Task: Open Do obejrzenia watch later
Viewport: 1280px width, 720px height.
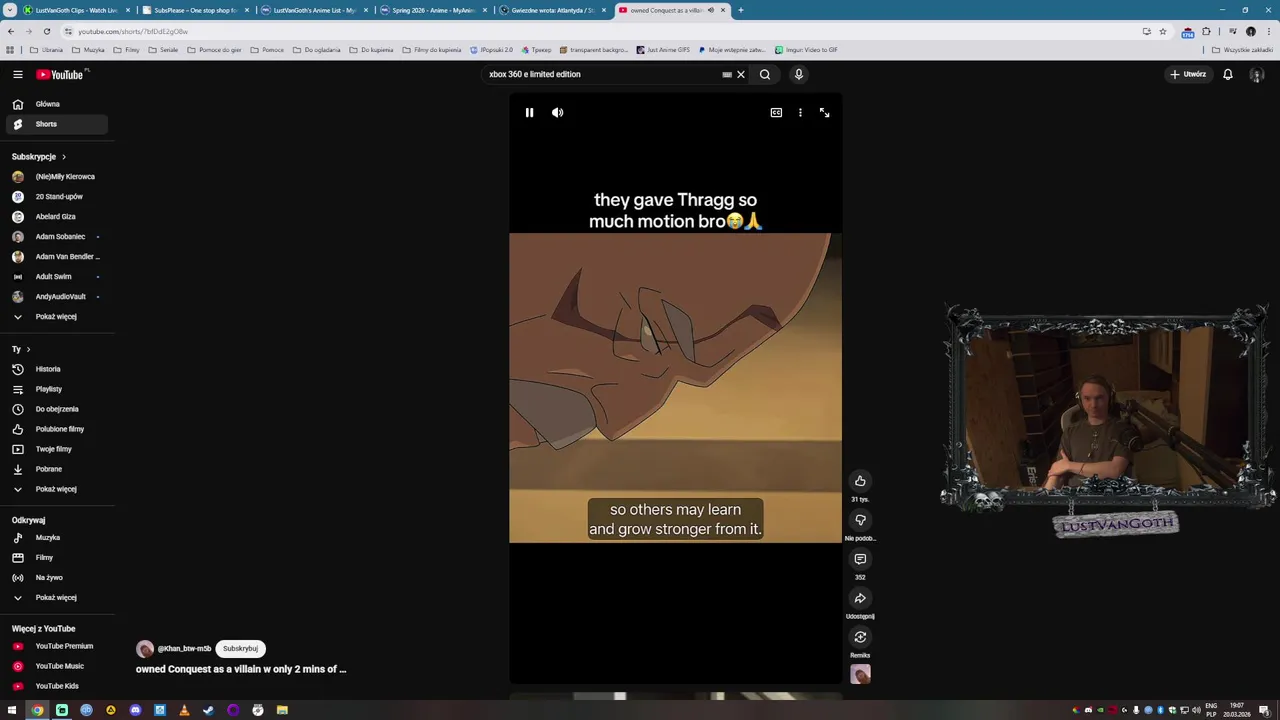Action: pyautogui.click(x=56, y=409)
